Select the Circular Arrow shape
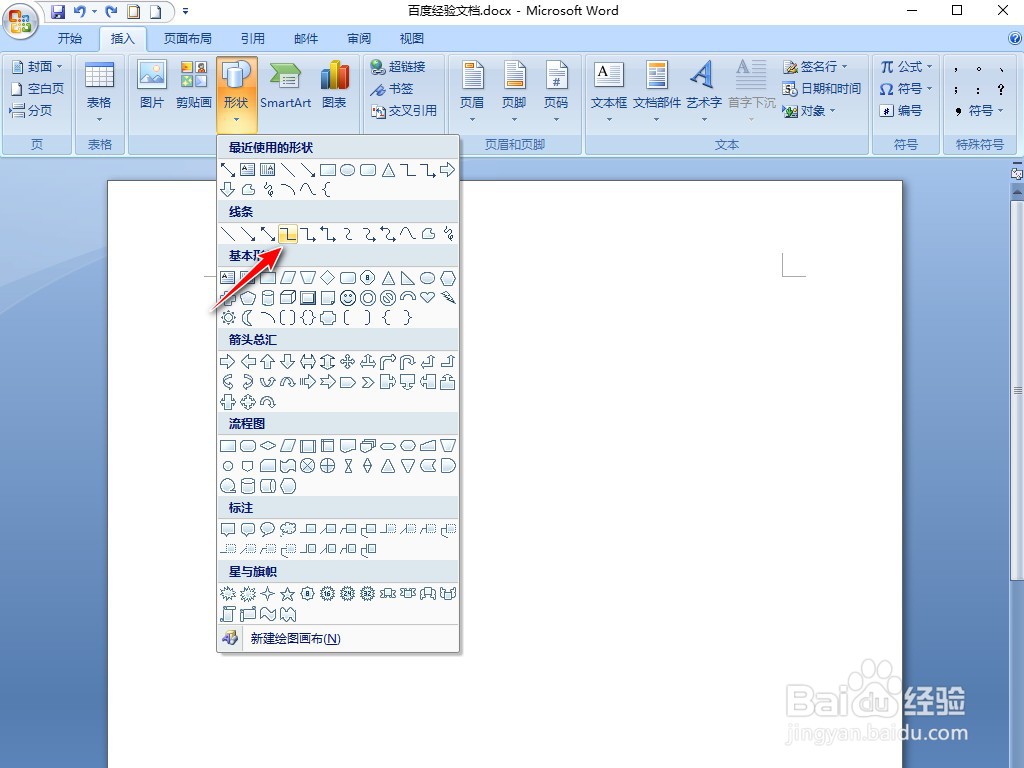This screenshot has width=1024, height=768. click(x=268, y=402)
